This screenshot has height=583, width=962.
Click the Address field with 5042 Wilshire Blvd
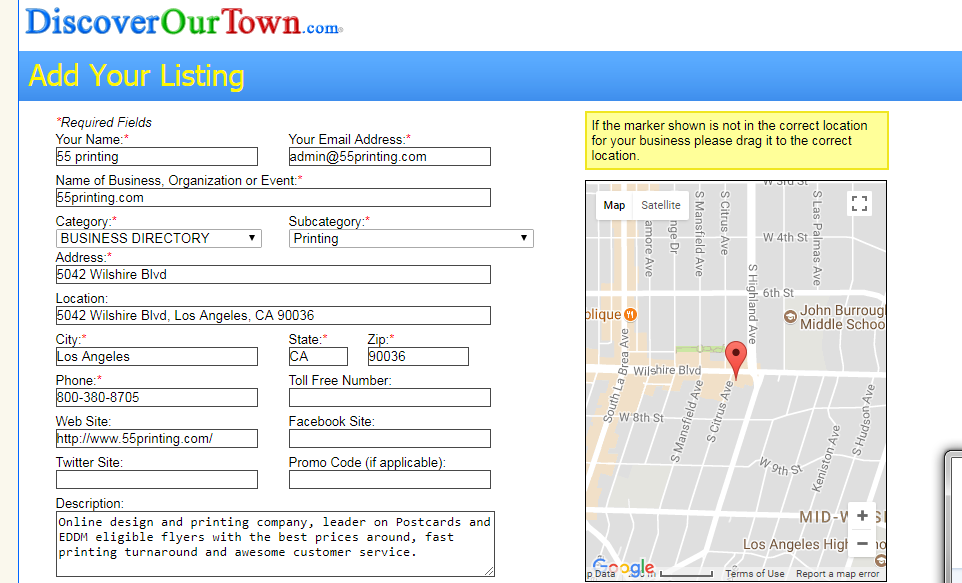point(273,274)
